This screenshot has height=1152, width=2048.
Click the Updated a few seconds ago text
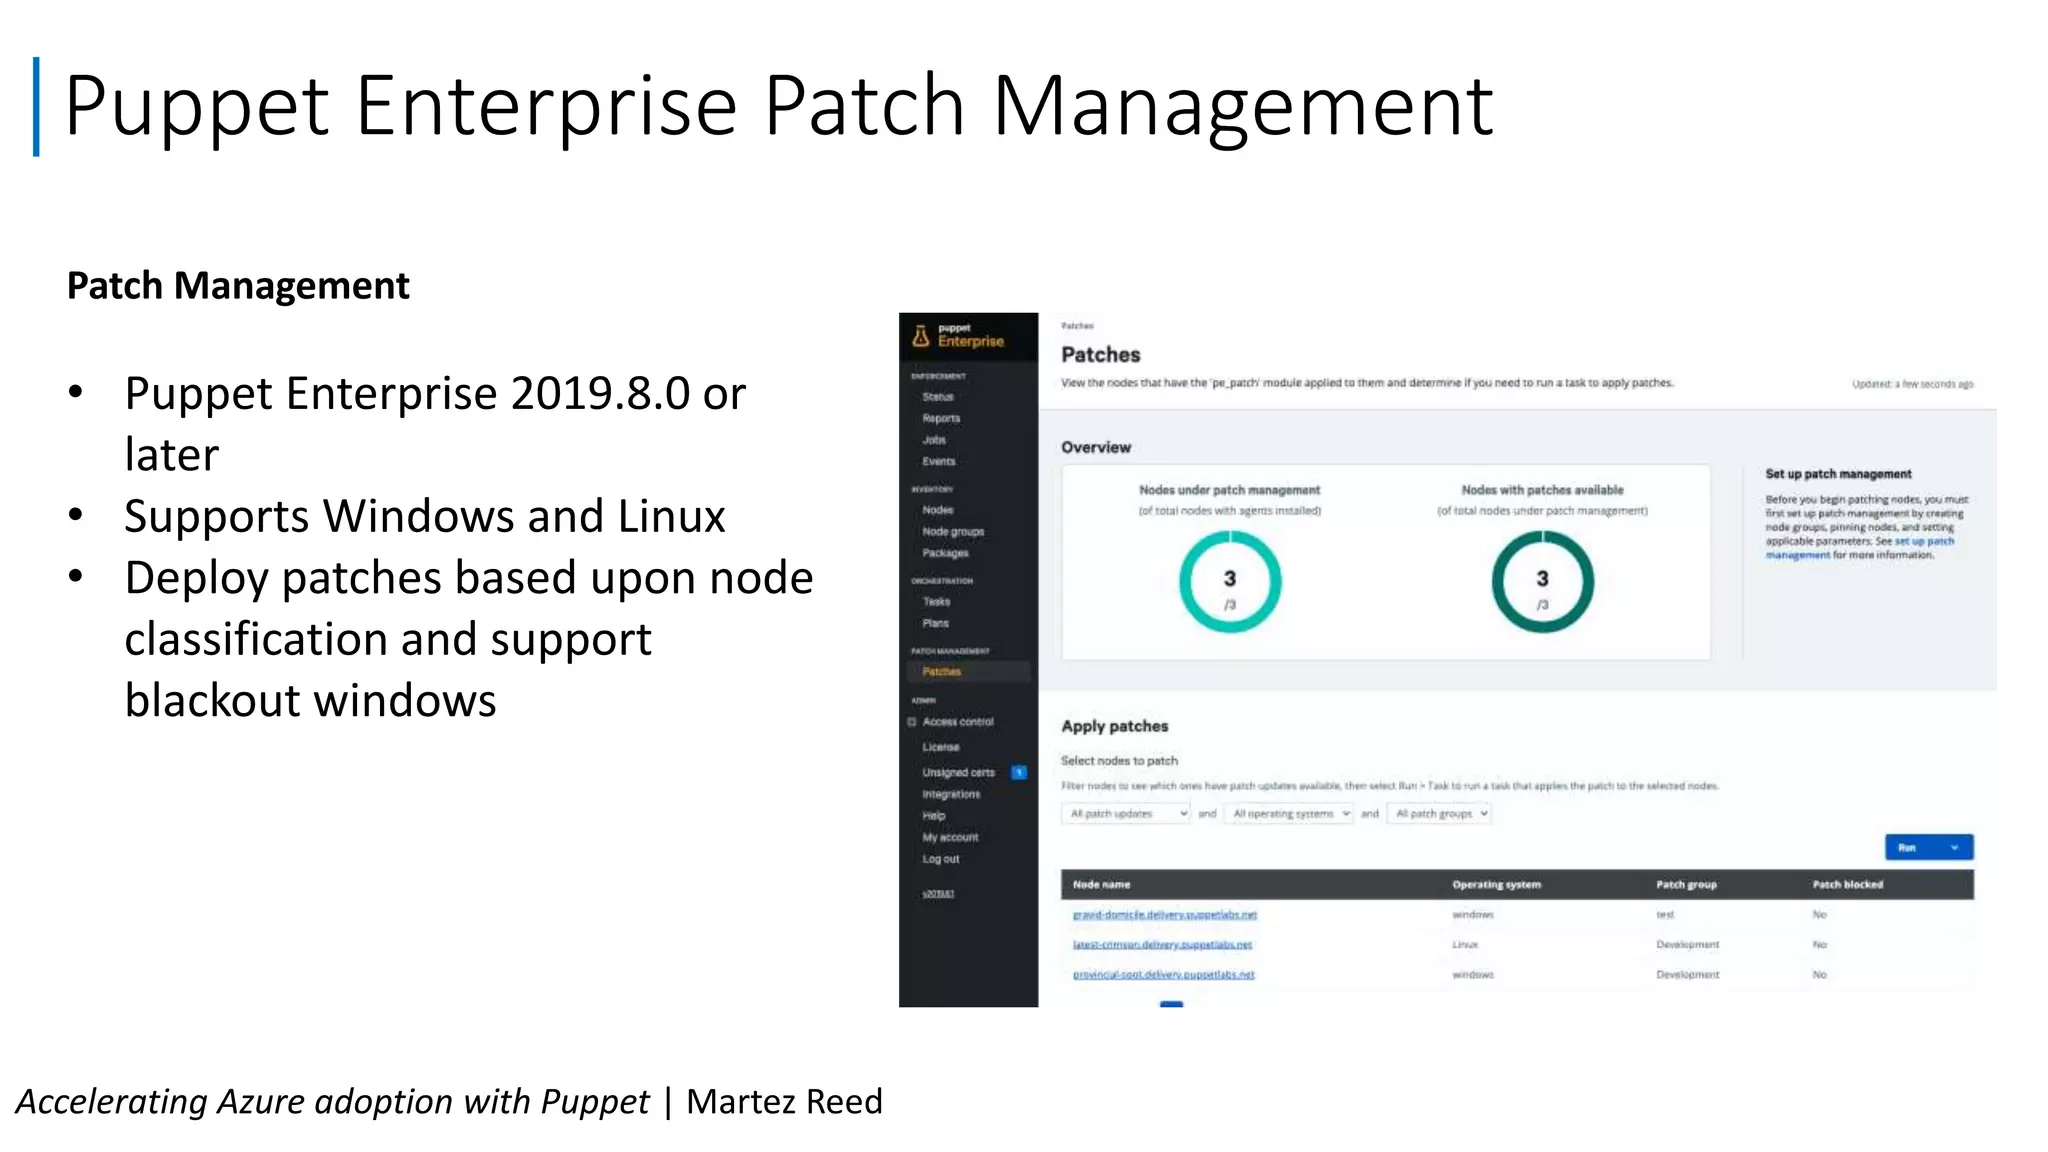click(1912, 384)
